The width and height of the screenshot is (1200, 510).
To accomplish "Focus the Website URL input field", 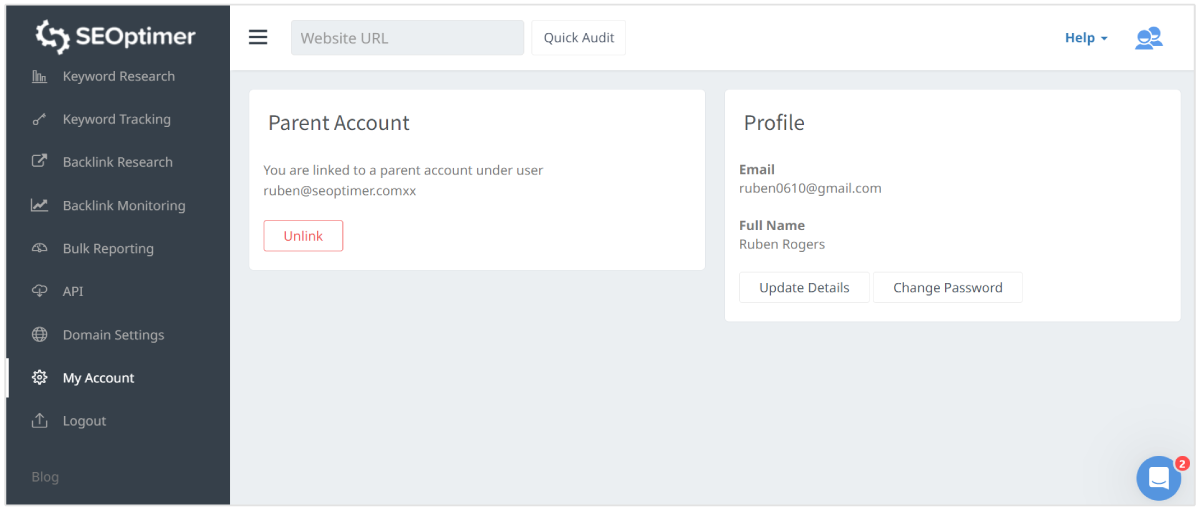I will 407,38.
